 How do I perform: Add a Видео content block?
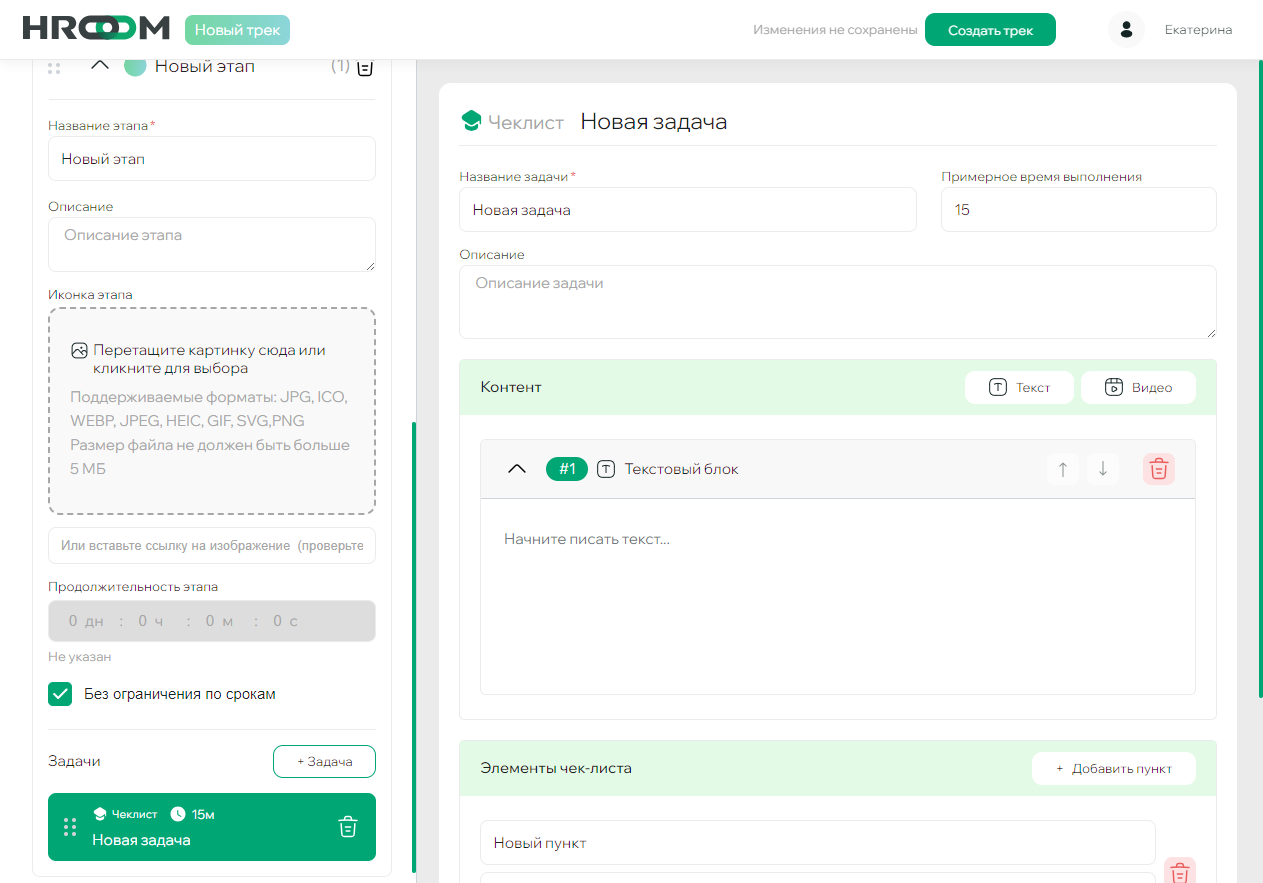pyautogui.click(x=1138, y=388)
